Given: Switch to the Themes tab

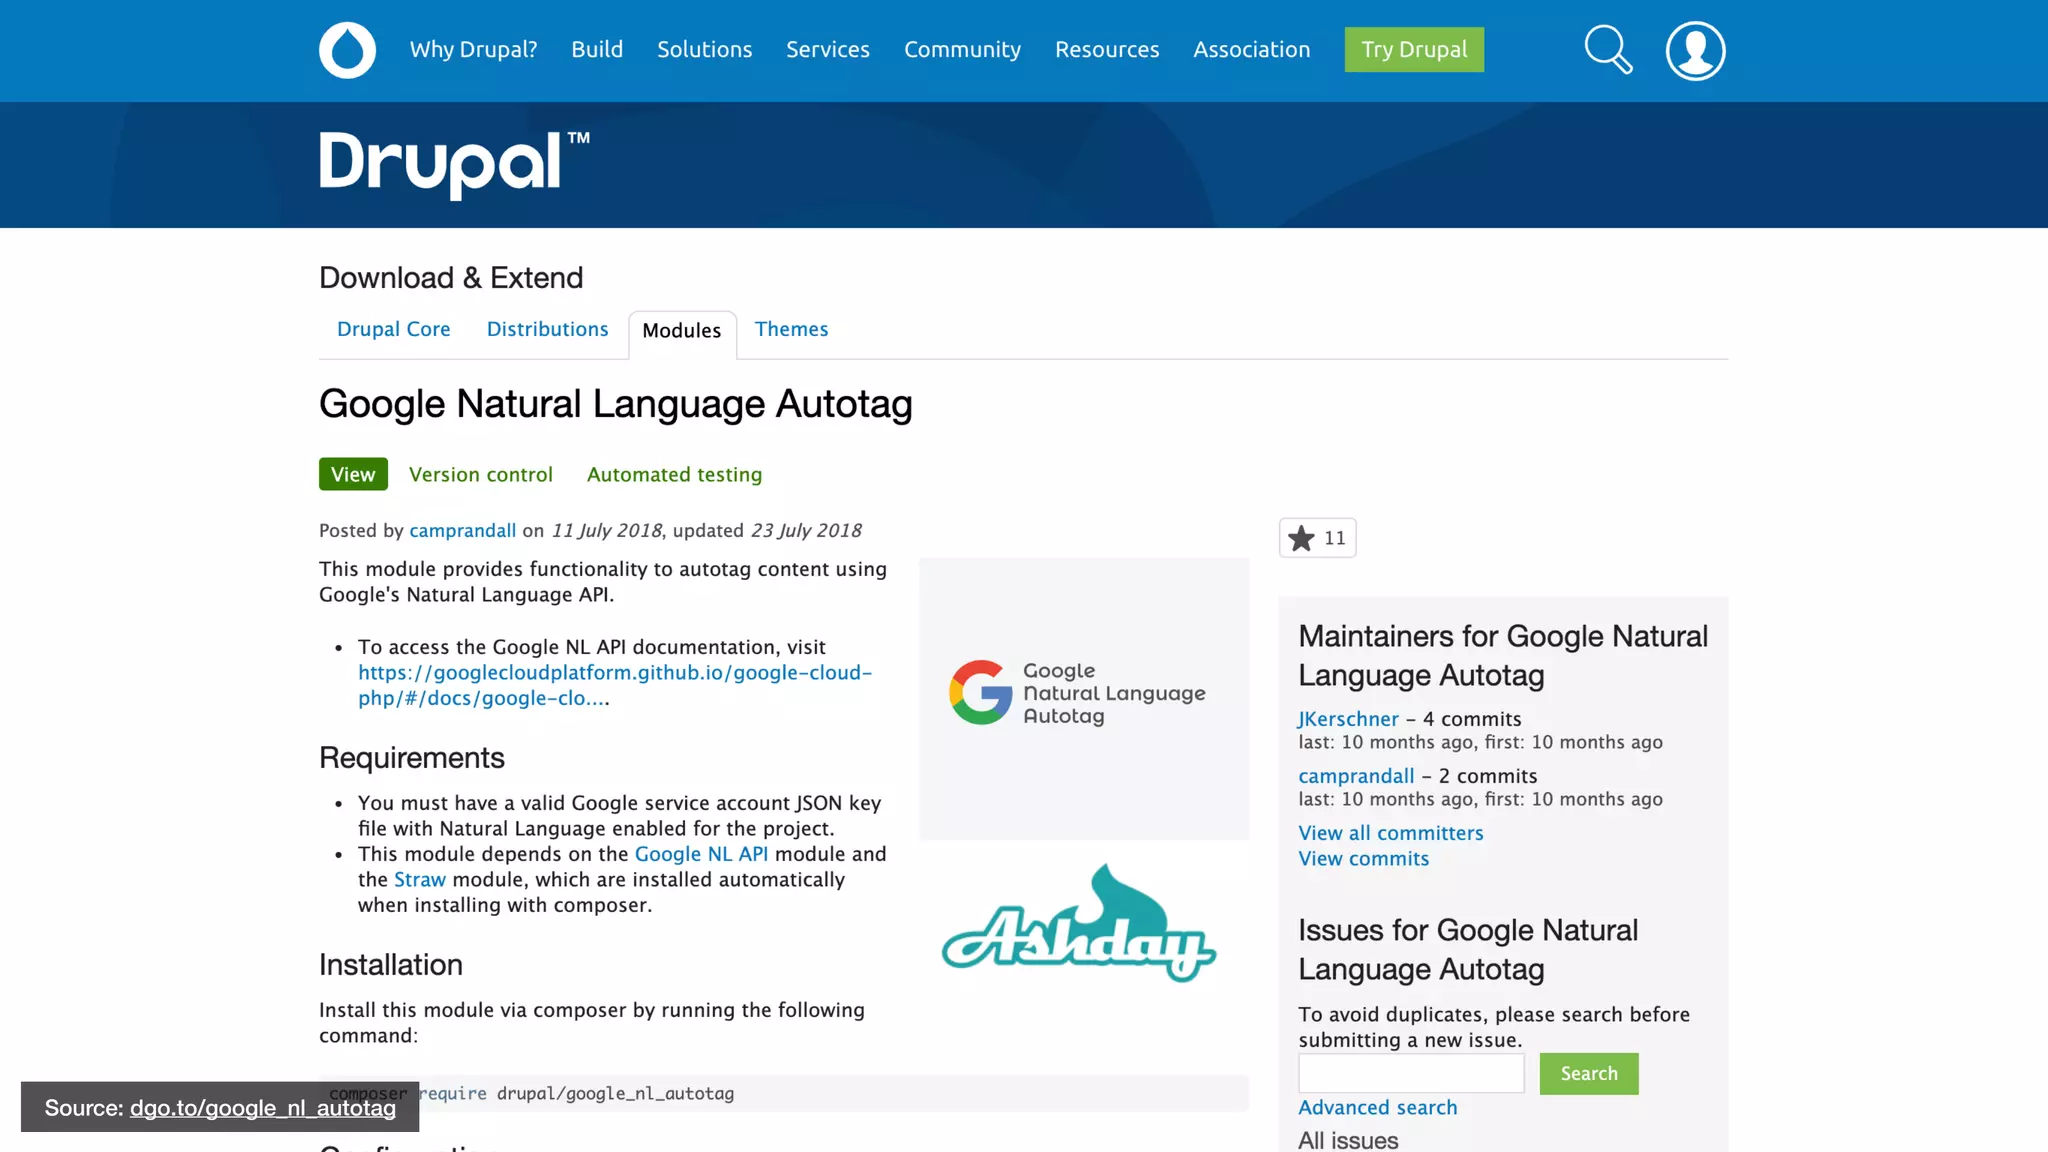Looking at the screenshot, I should [x=791, y=329].
